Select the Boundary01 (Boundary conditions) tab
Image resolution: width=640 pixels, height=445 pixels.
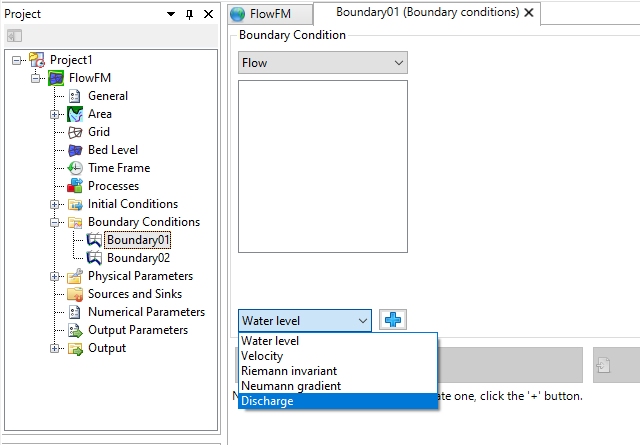427,12
